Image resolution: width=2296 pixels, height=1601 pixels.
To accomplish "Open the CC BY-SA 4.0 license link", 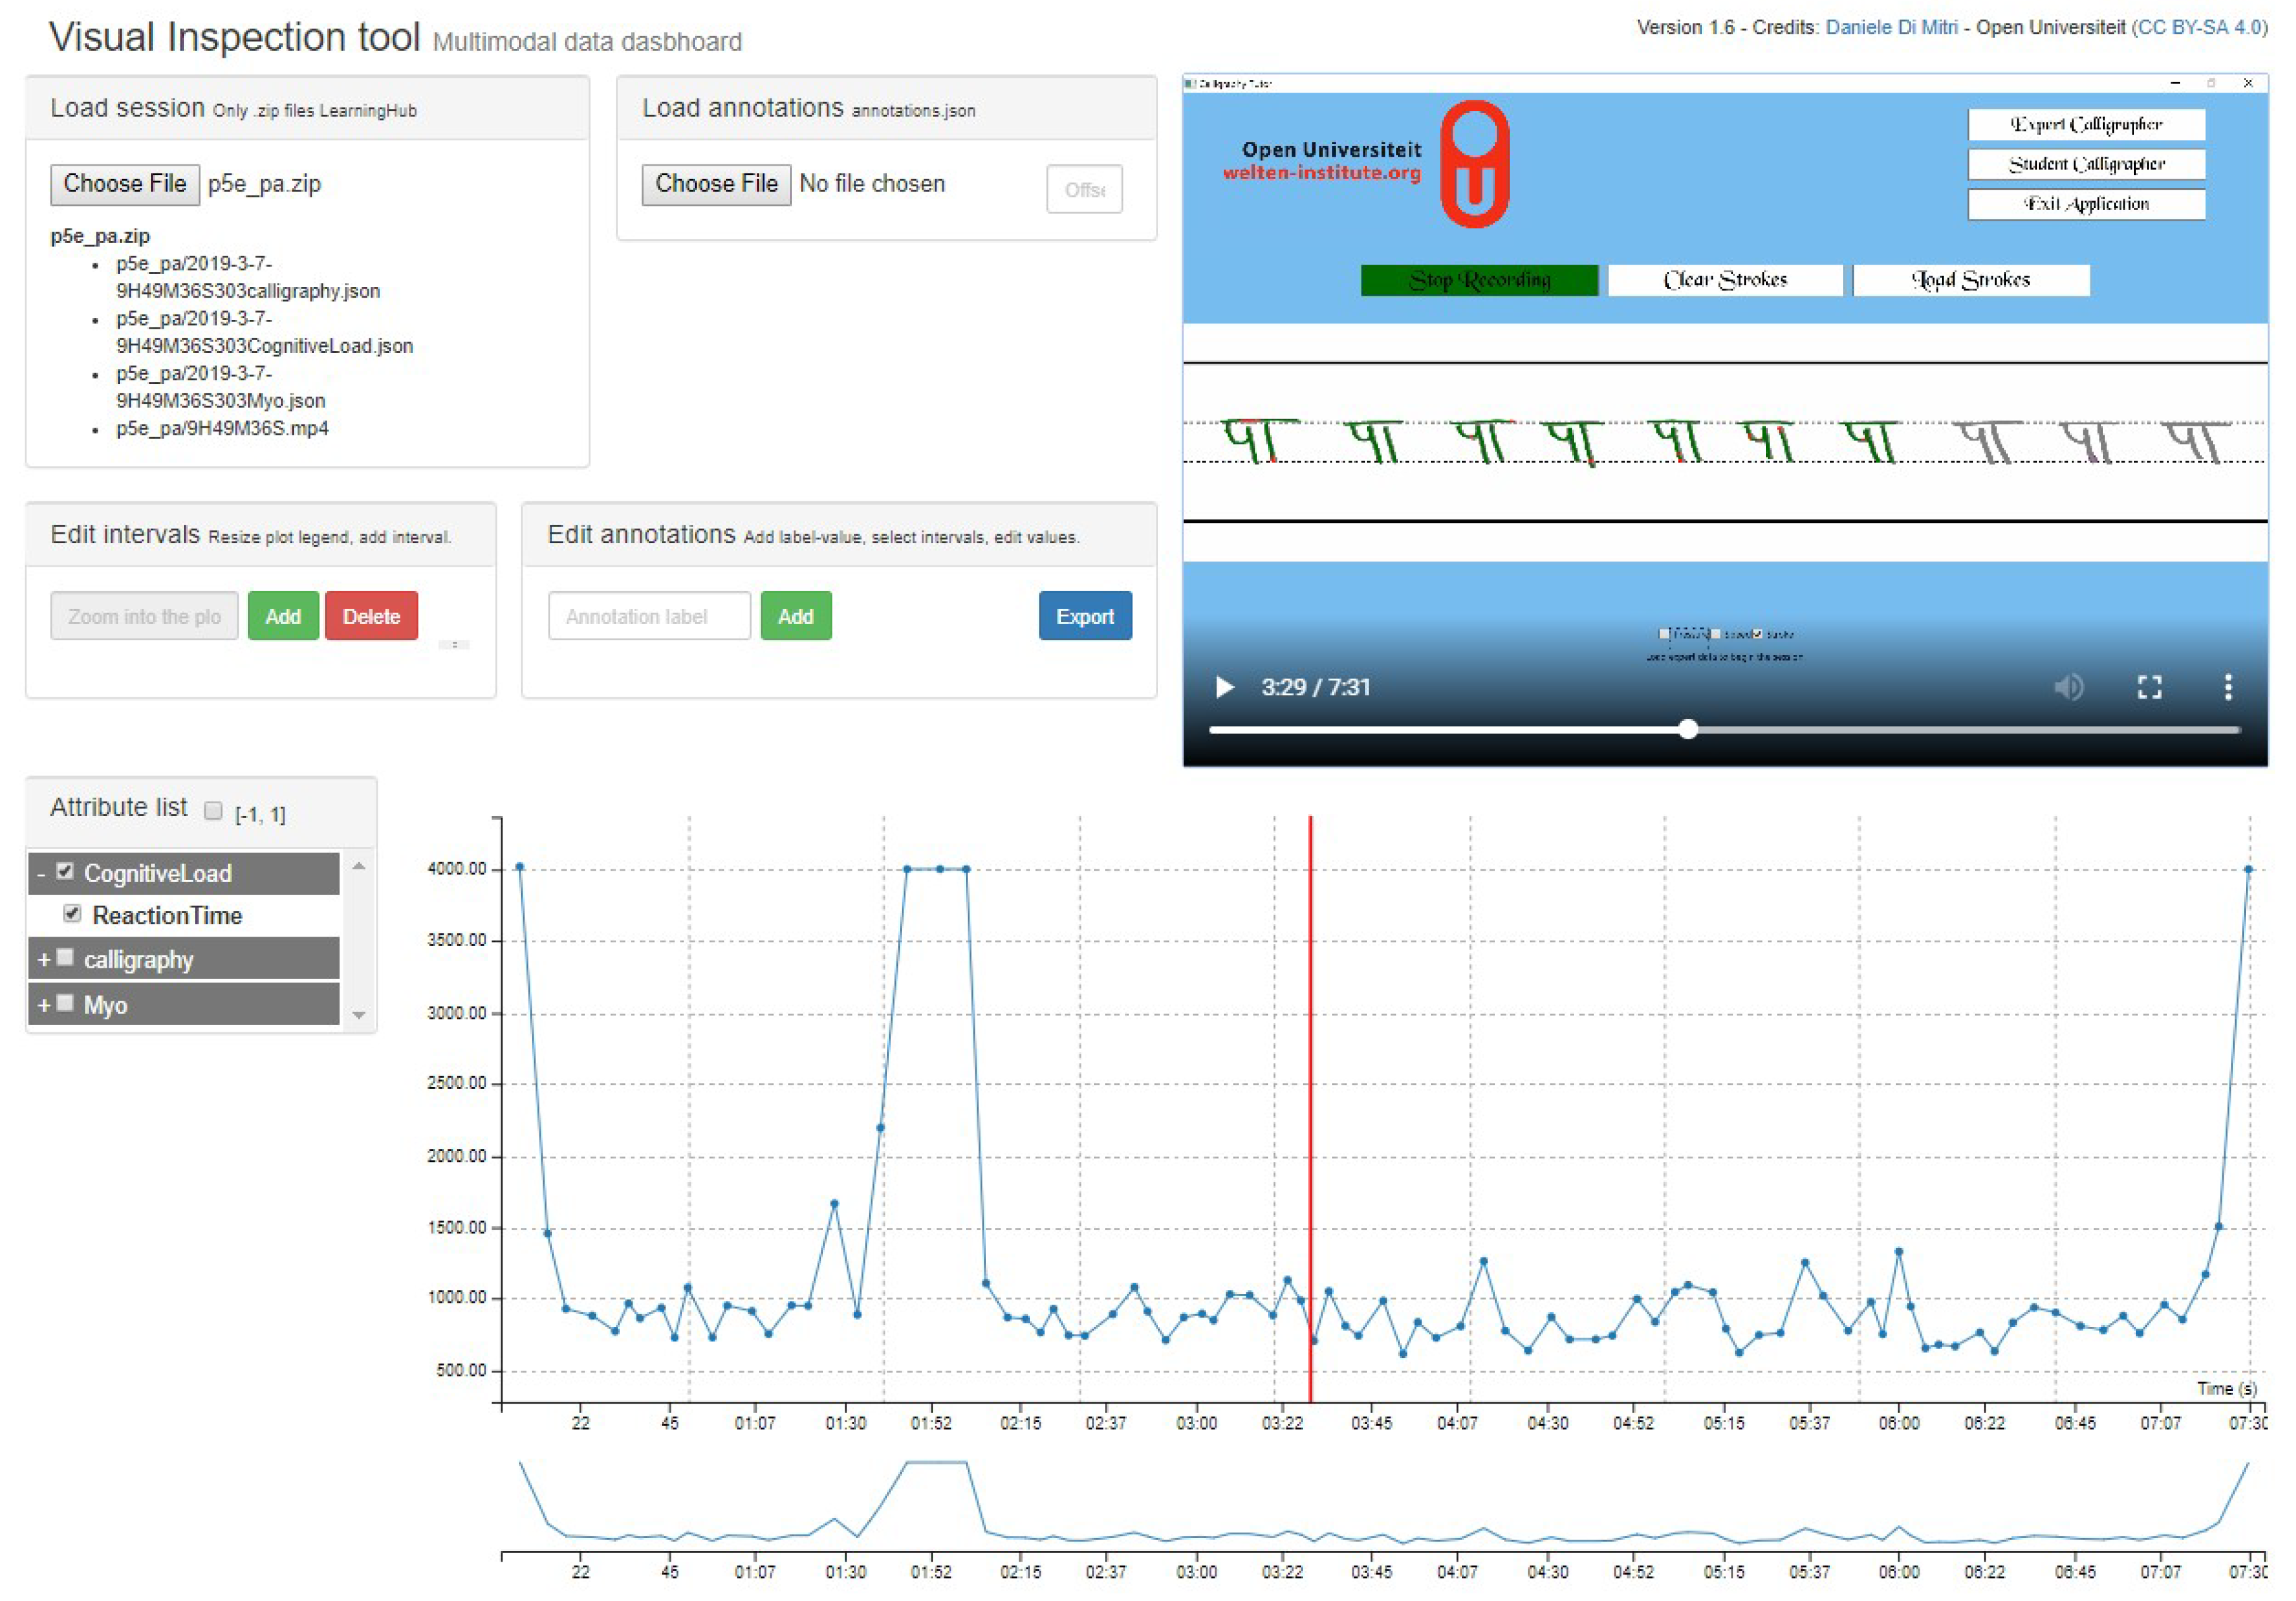I will coord(2199,28).
